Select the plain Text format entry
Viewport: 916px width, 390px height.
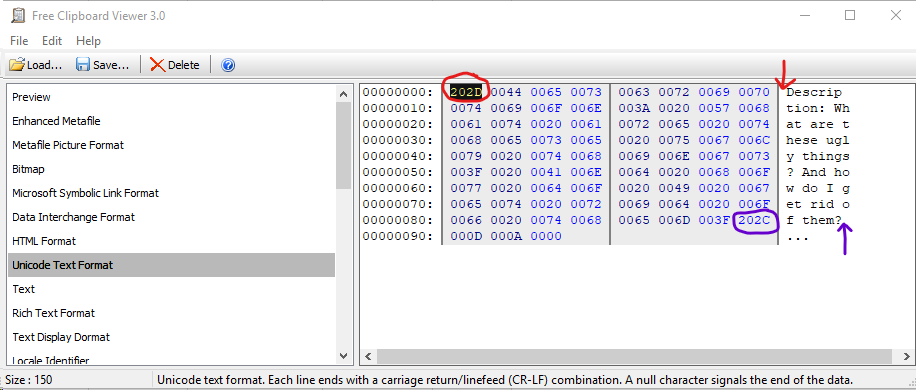pos(172,288)
